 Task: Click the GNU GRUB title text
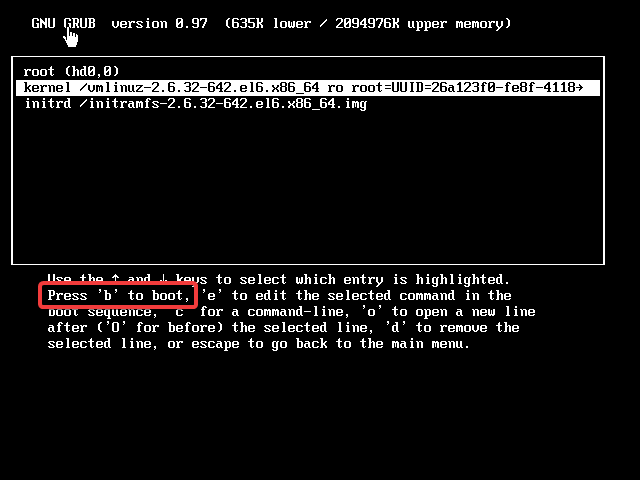pos(63,23)
